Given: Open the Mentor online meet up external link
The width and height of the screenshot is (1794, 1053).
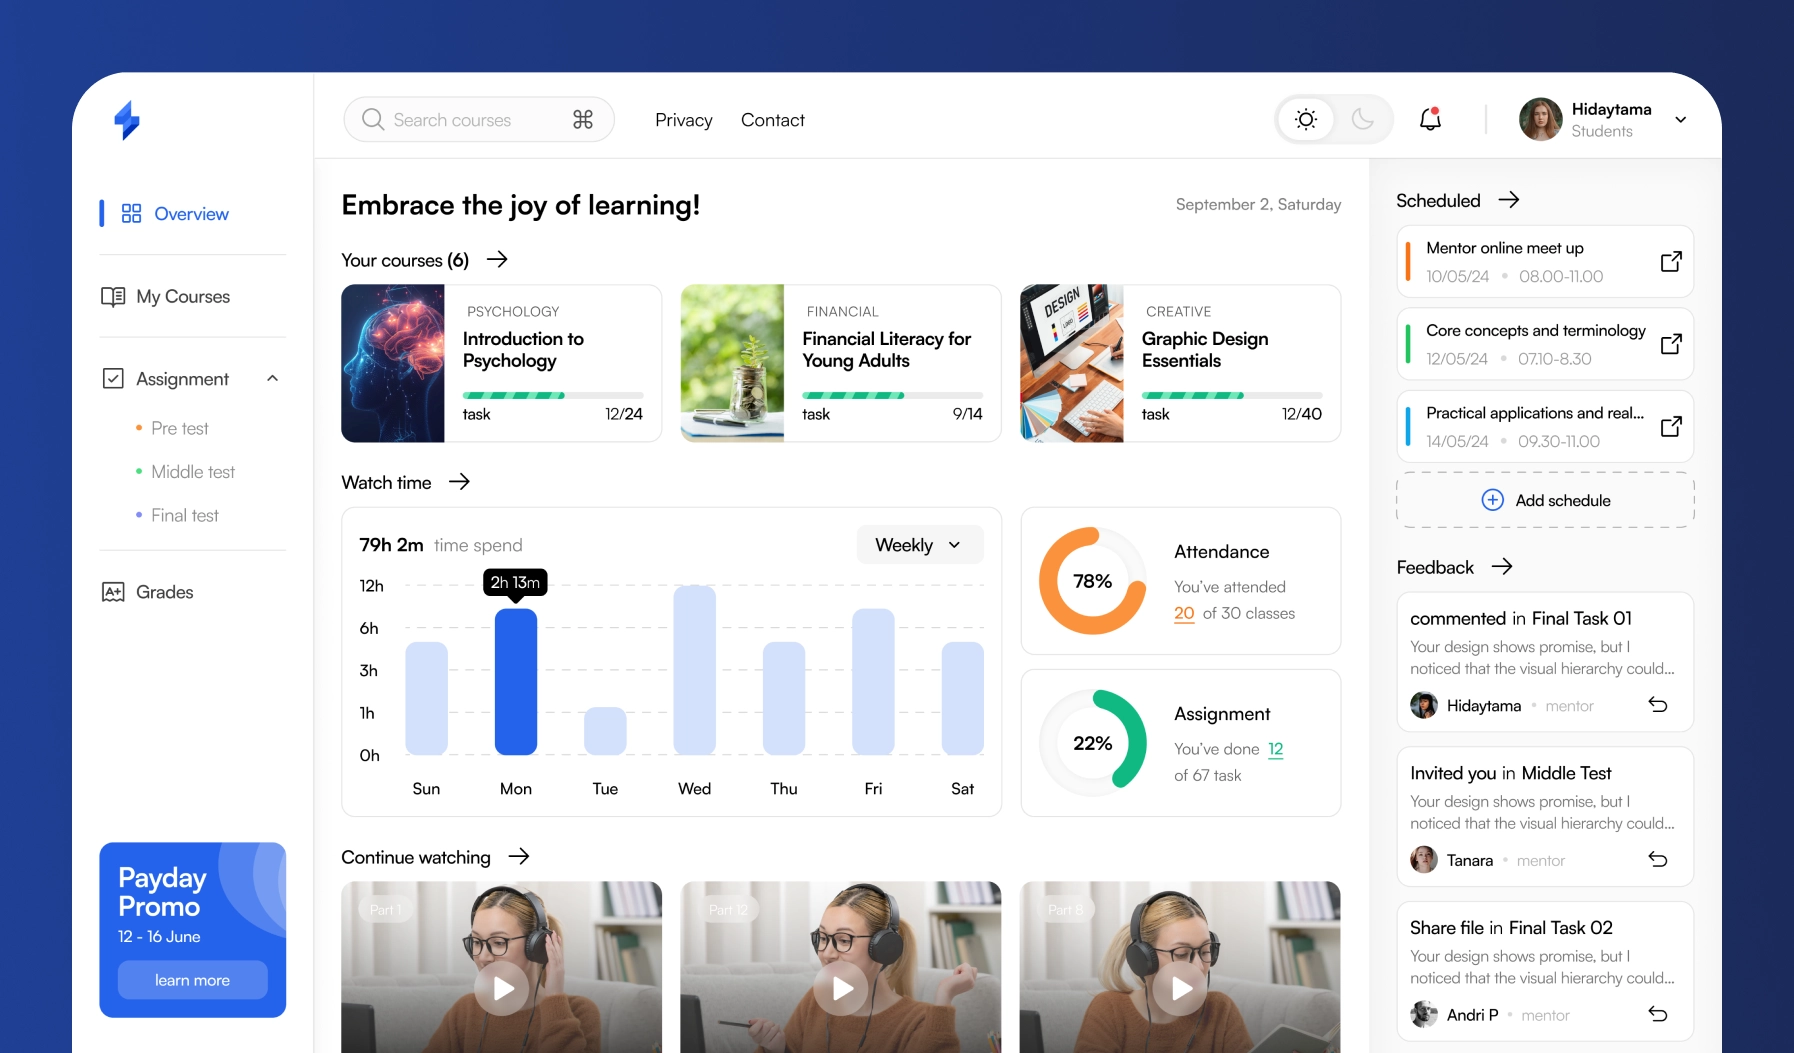Looking at the screenshot, I should (x=1671, y=261).
